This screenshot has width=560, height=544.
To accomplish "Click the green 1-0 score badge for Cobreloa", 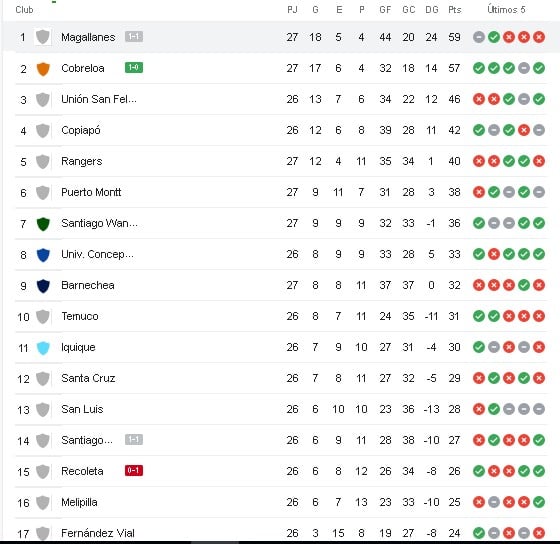I will point(134,68).
